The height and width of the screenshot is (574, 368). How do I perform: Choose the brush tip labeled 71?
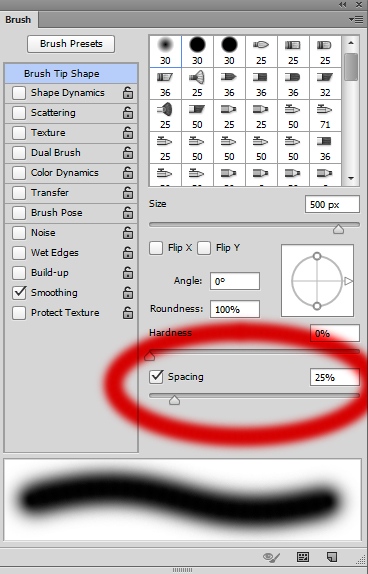pos(325,115)
